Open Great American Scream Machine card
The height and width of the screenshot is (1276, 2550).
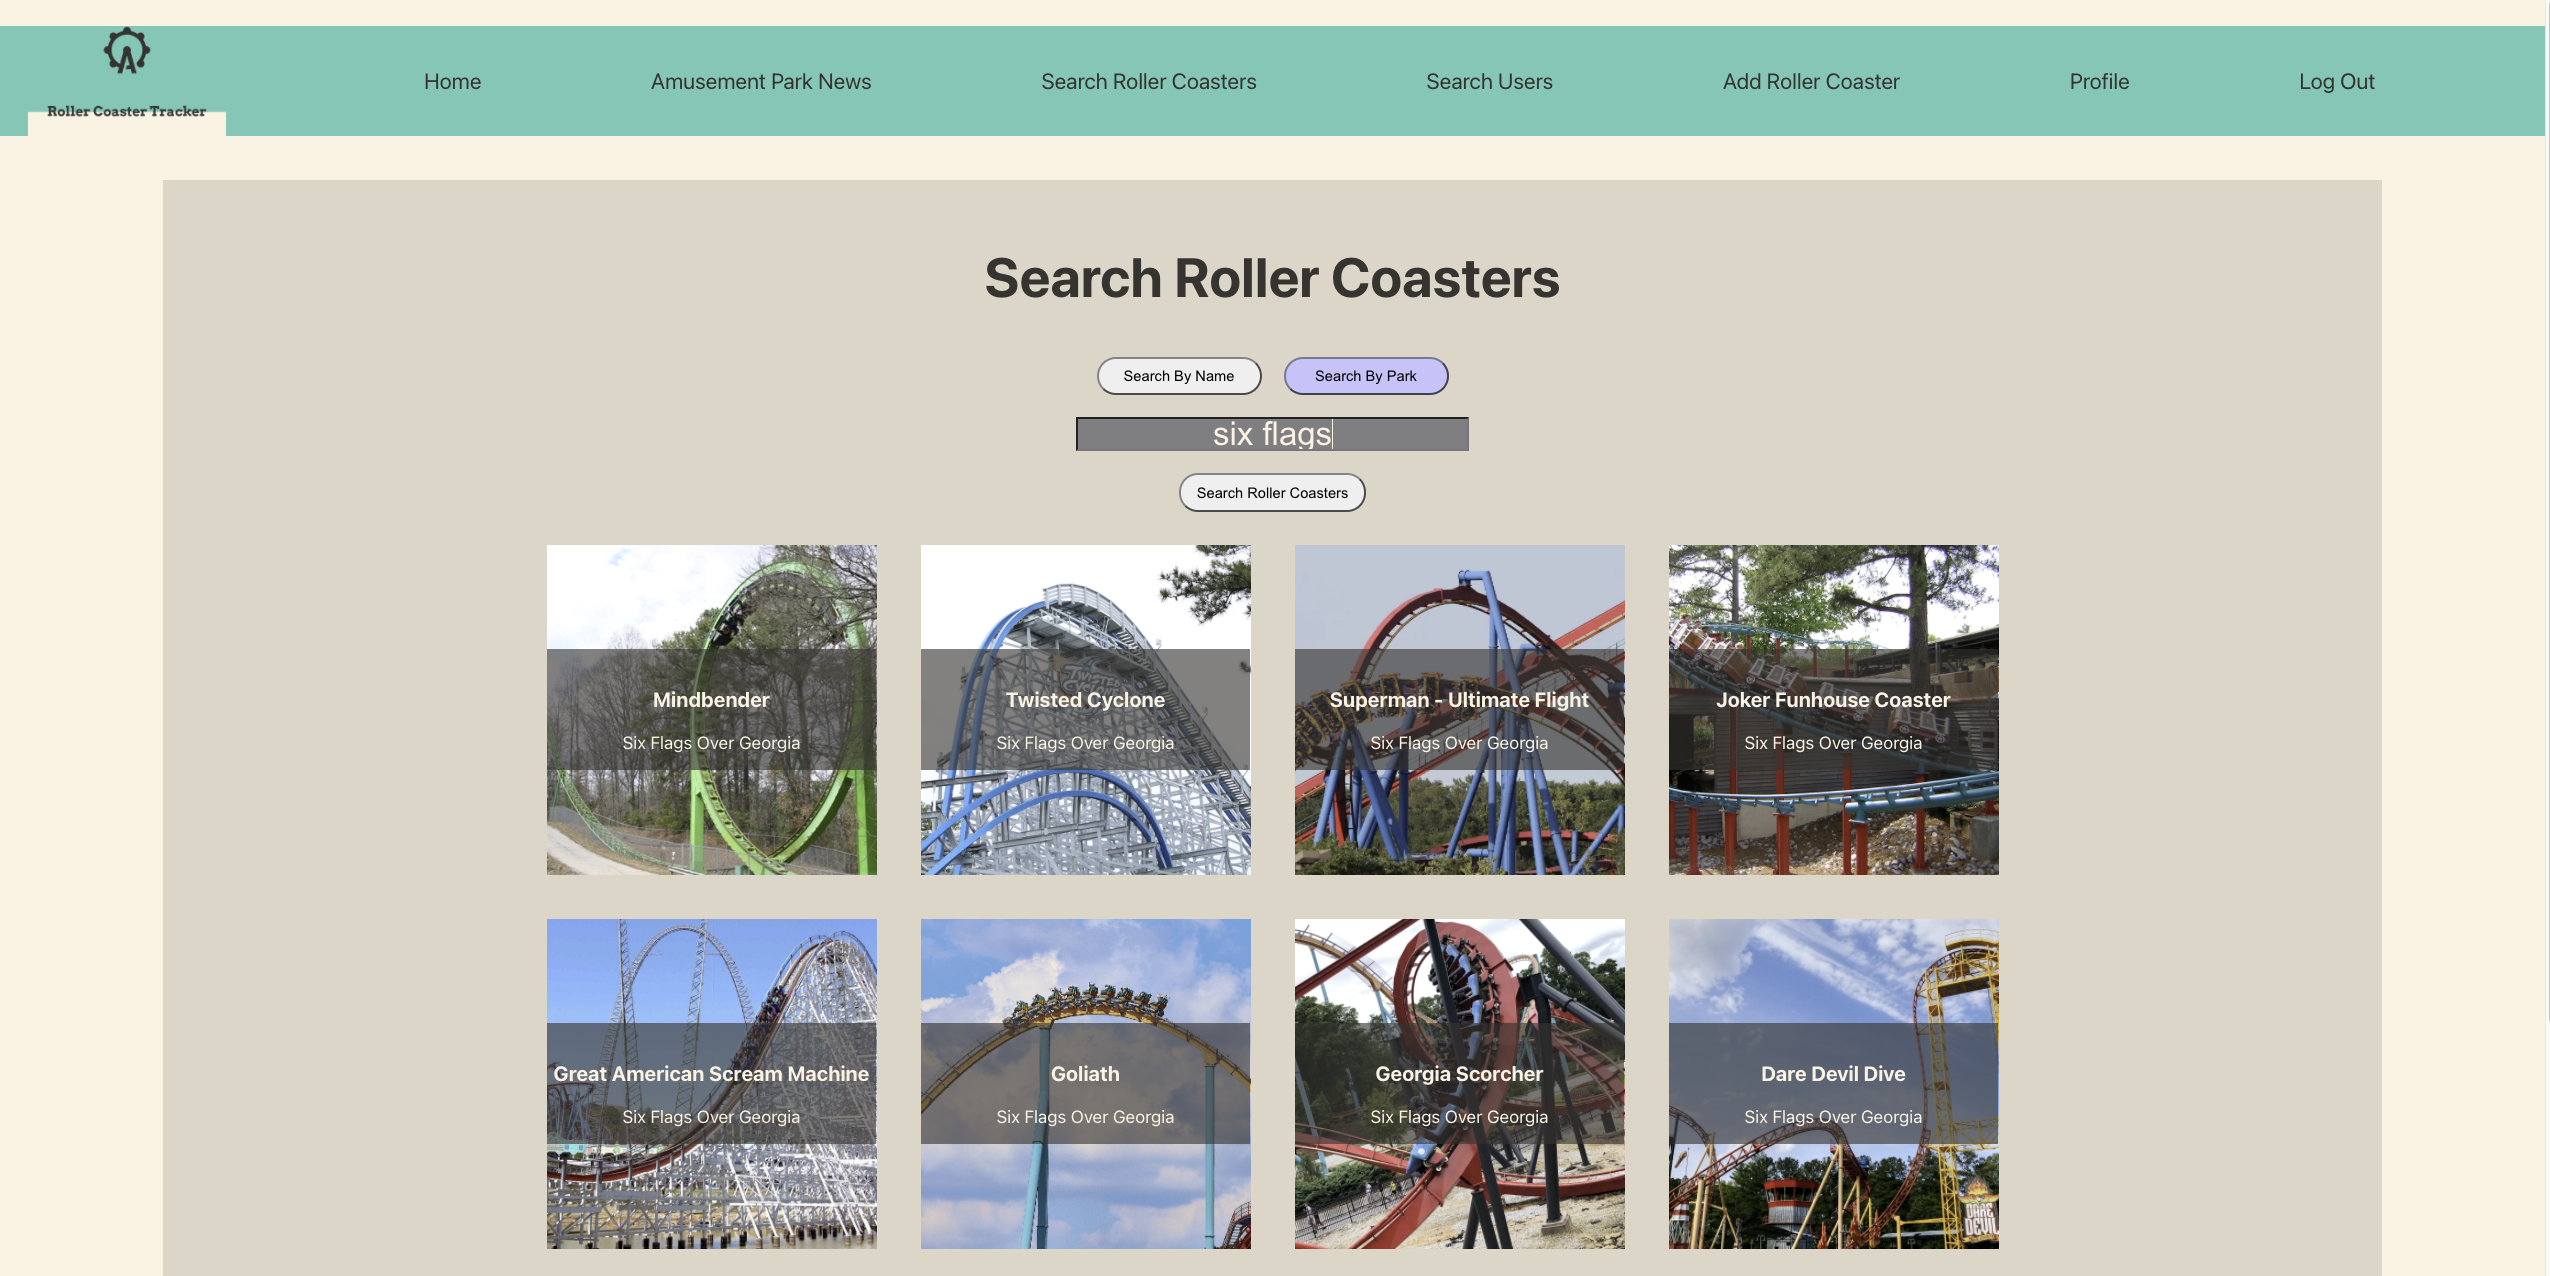point(712,1084)
